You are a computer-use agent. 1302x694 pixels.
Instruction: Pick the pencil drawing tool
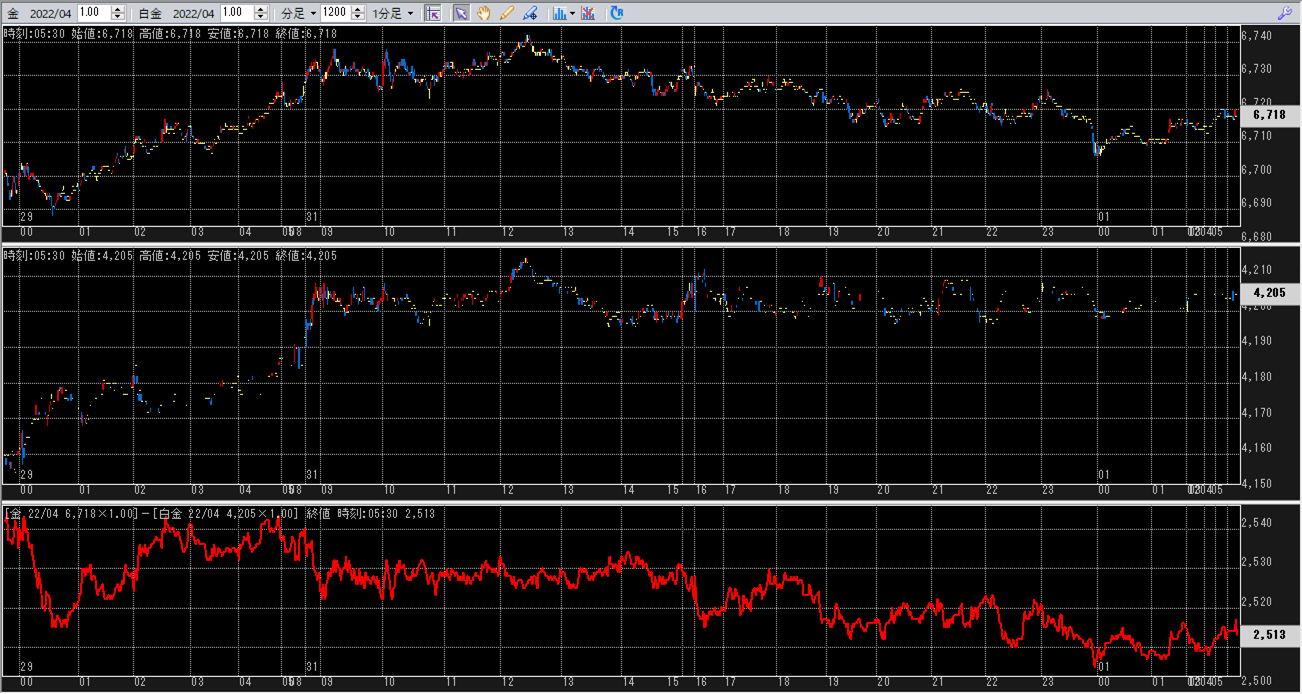coord(507,13)
